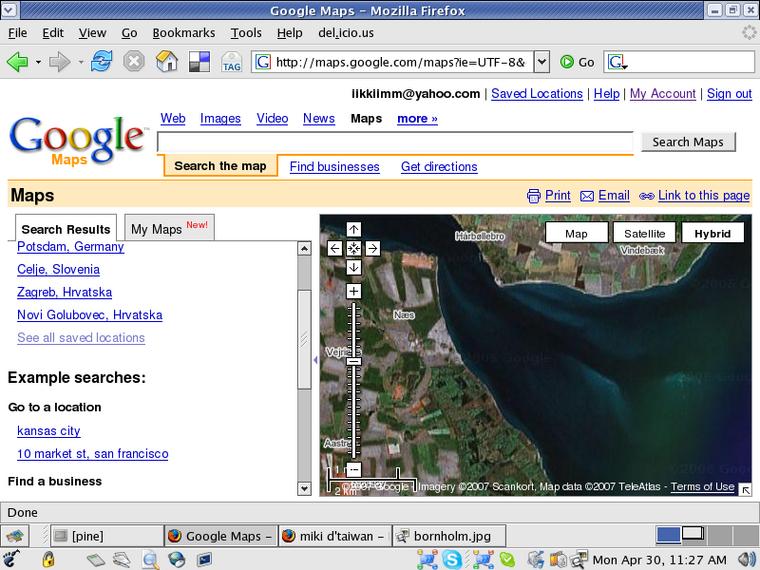Collapse the left results panel arrow
This screenshot has height=570, width=760.
[x=316, y=358]
